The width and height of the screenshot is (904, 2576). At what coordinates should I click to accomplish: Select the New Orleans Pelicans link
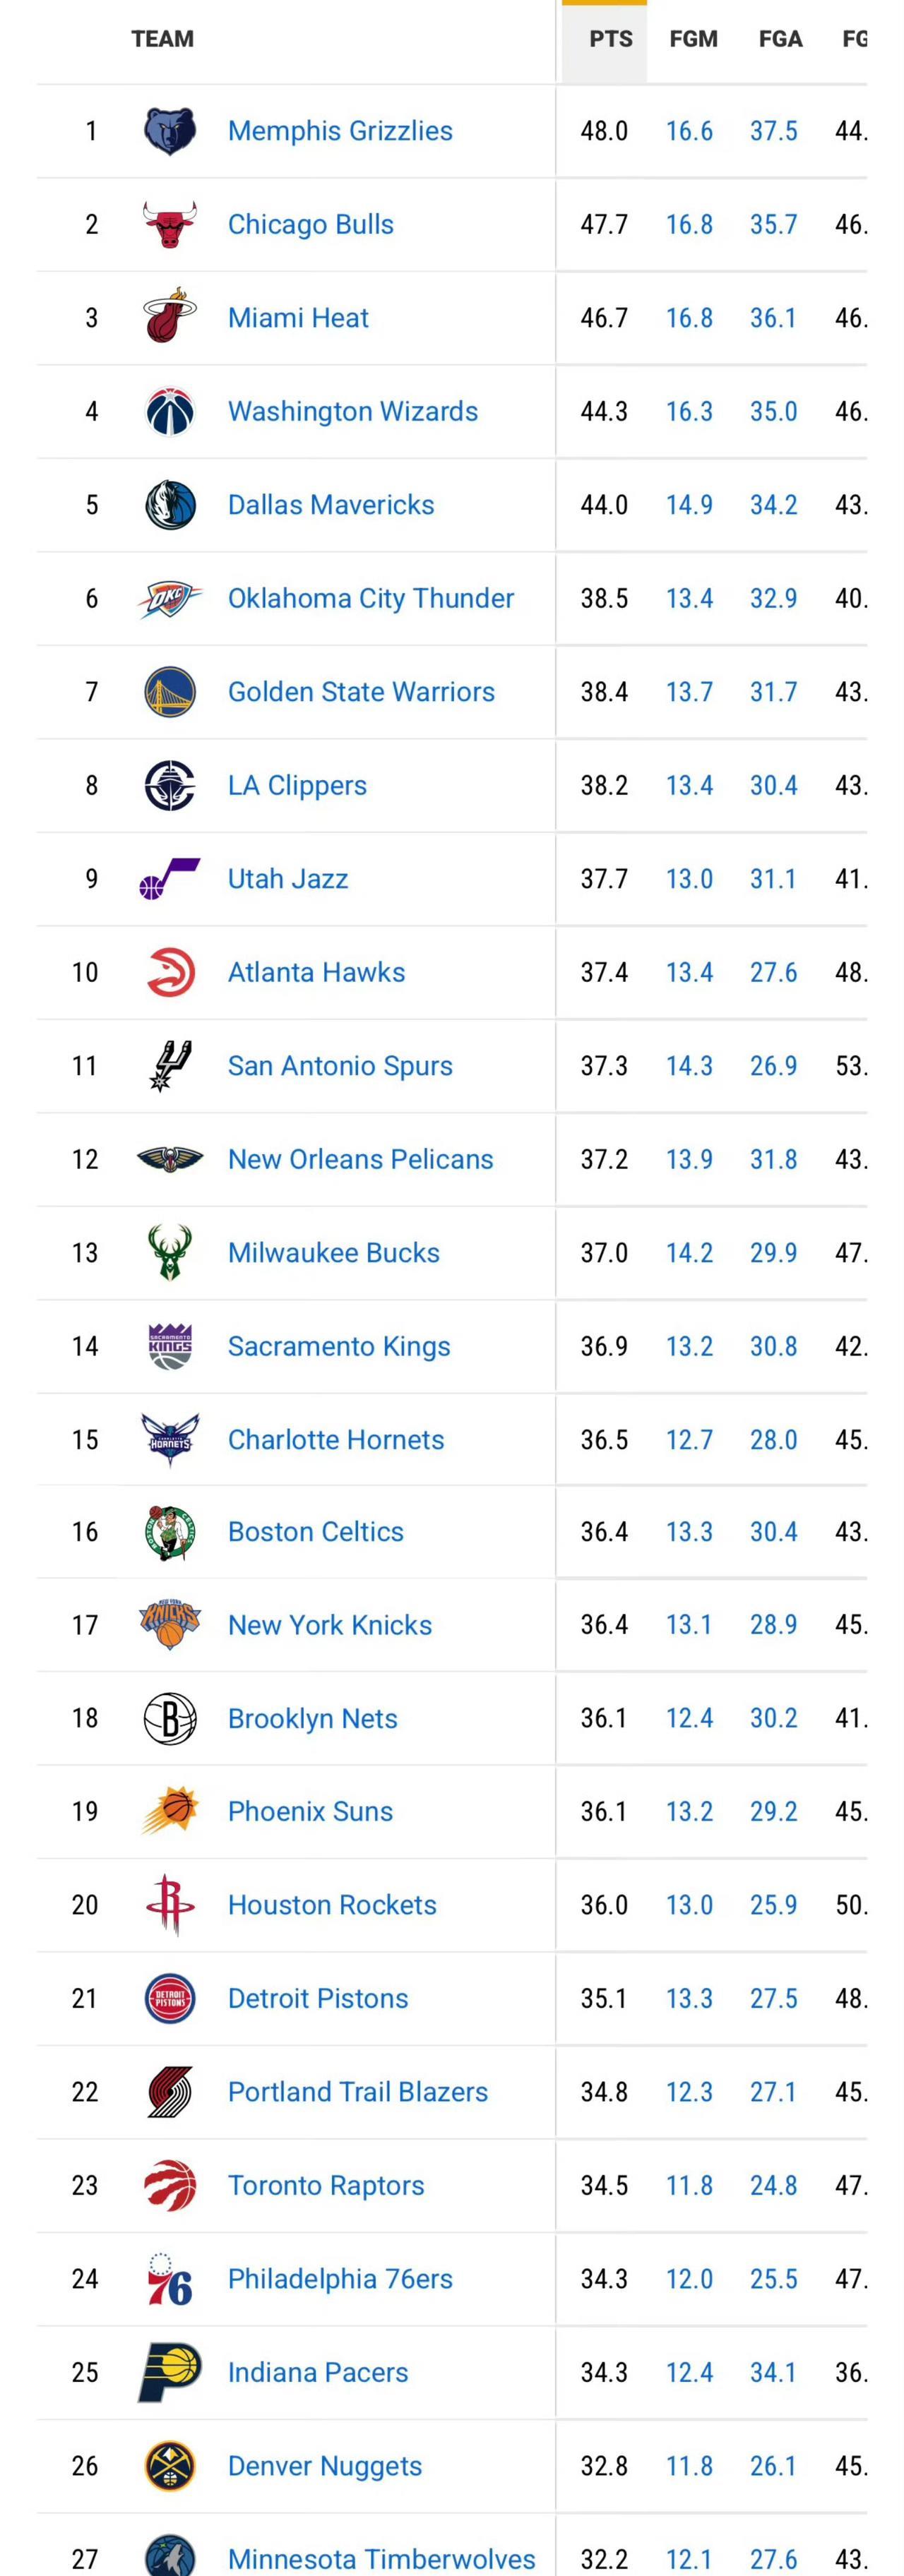coord(360,1160)
